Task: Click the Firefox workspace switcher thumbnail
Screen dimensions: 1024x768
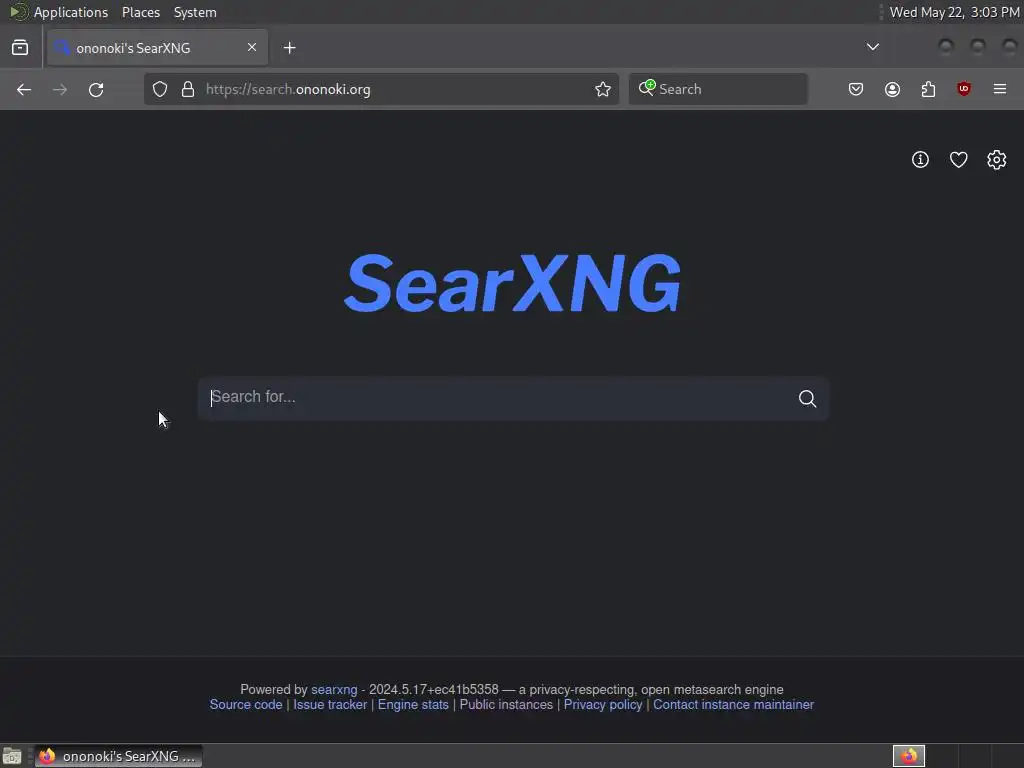Action: tap(908, 756)
